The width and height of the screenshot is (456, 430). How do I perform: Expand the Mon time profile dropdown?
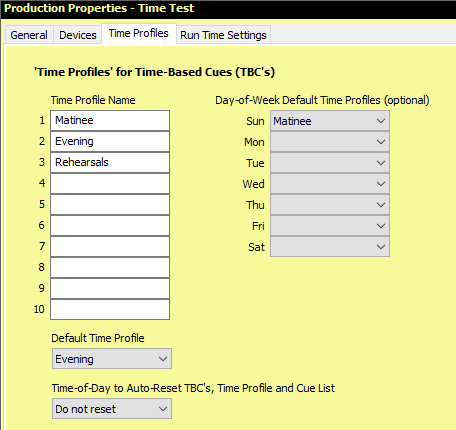click(x=330, y=142)
